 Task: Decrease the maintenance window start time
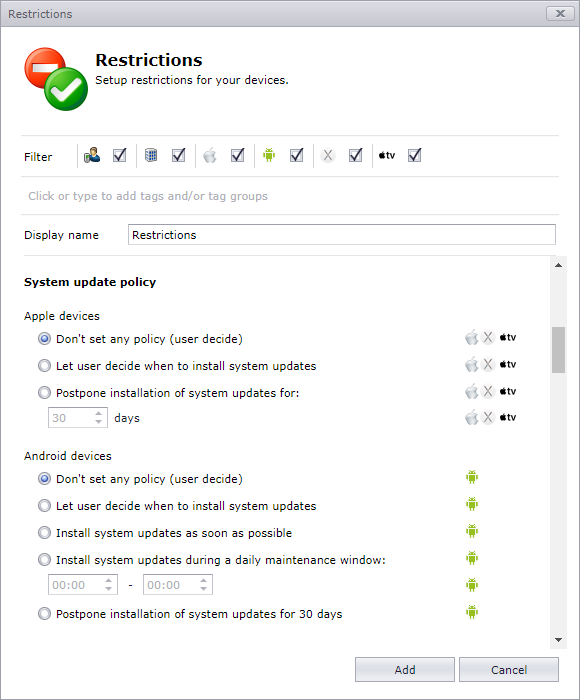(108, 589)
